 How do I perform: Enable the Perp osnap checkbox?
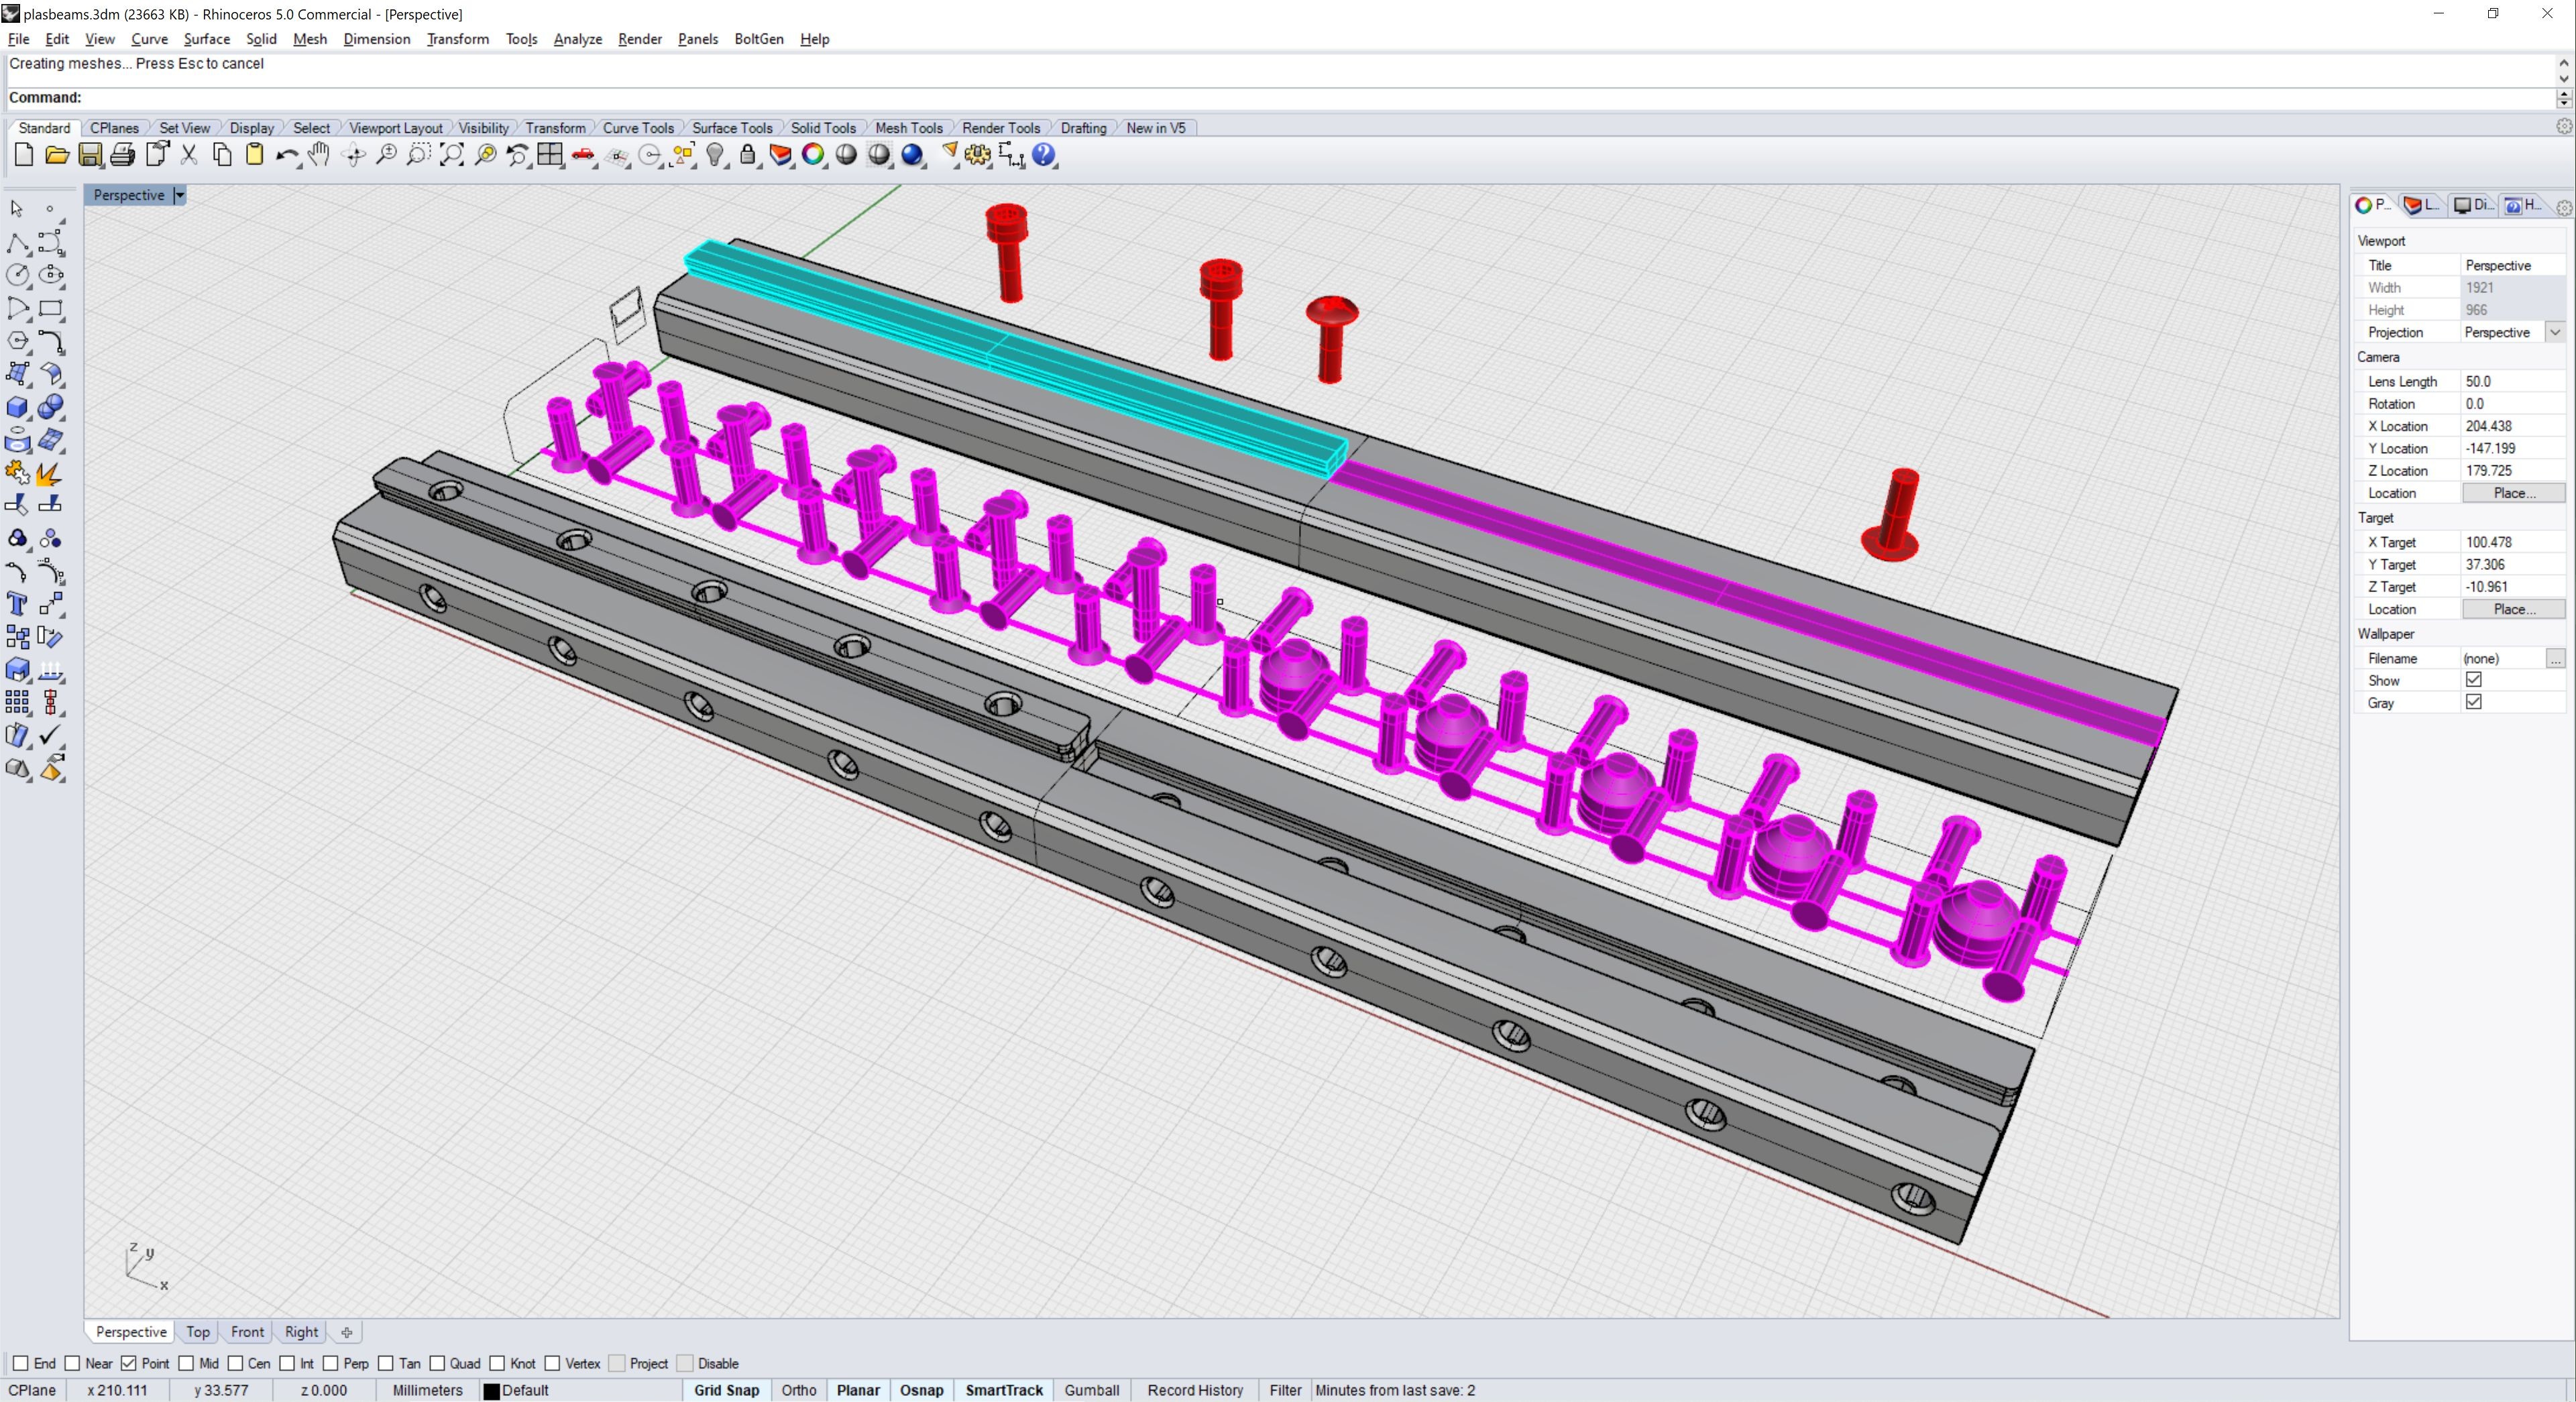331,1363
